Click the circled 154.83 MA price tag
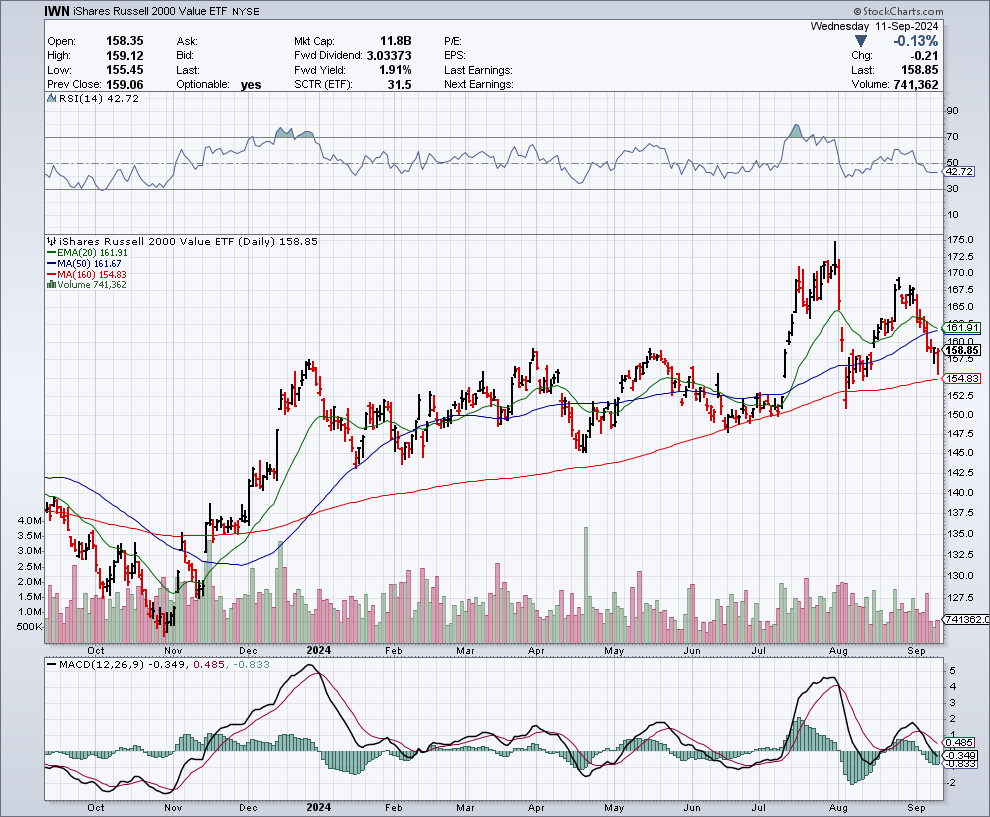Viewport: 990px width, 817px height. point(962,378)
